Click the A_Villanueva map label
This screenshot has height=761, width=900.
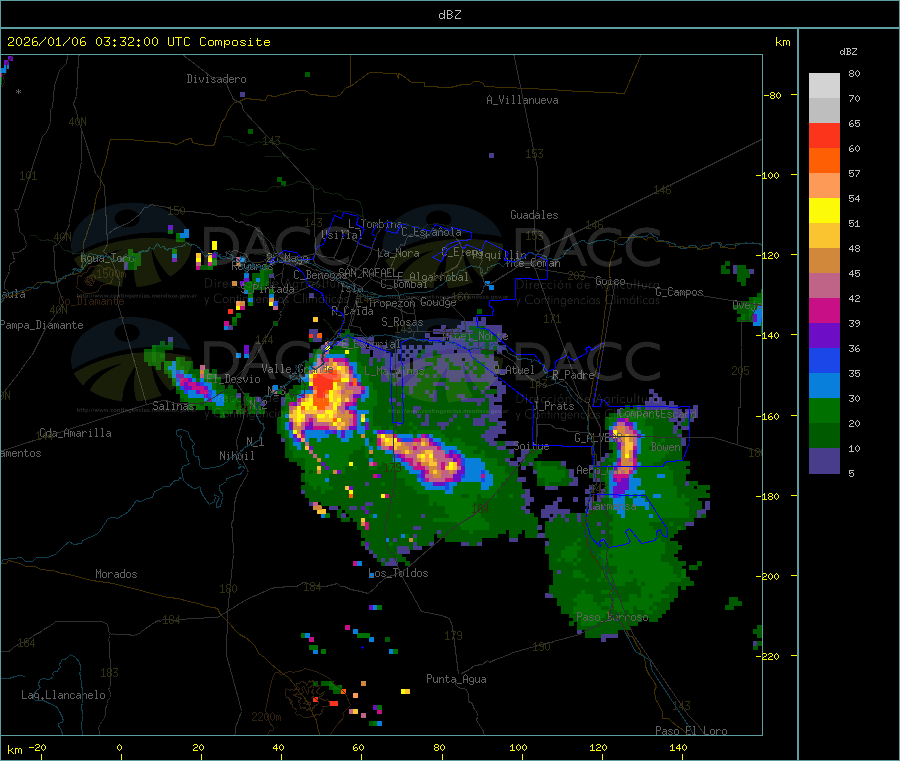tap(522, 100)
